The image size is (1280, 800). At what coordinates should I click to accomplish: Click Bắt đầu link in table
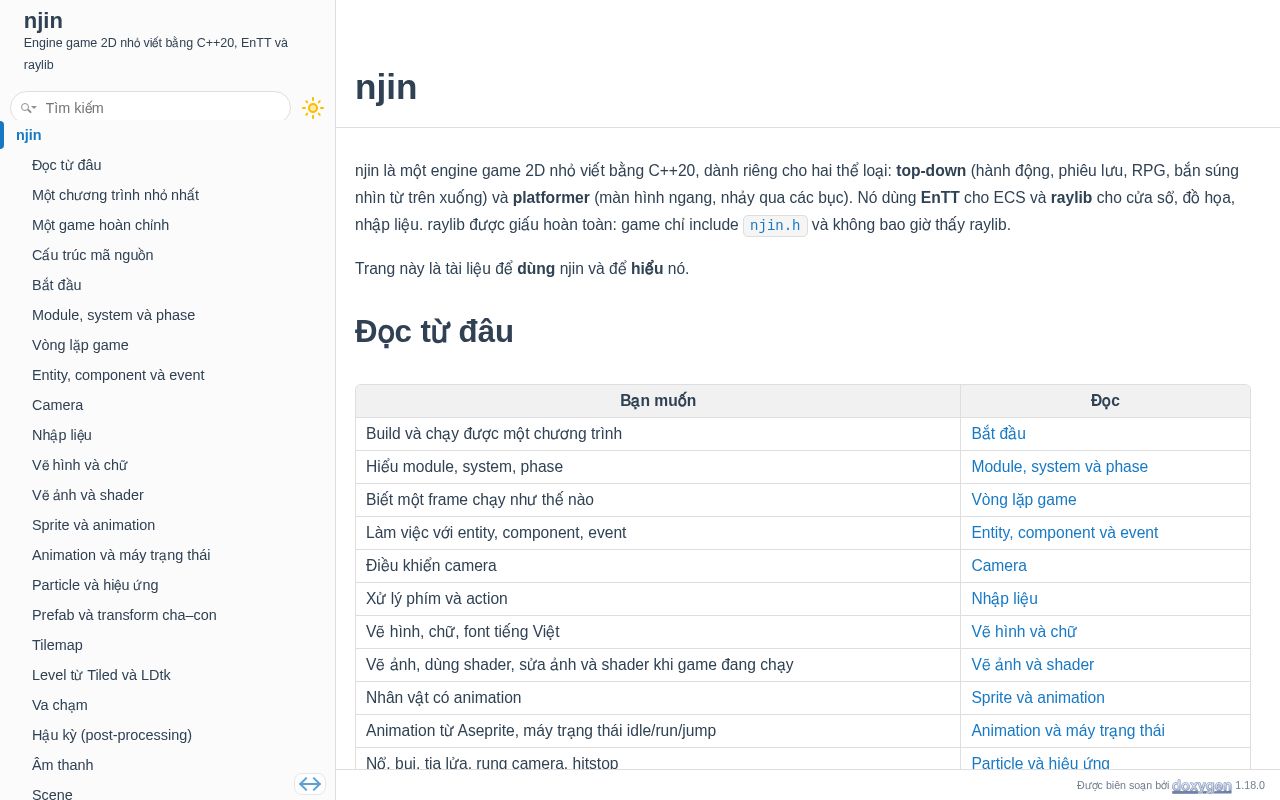999,434
